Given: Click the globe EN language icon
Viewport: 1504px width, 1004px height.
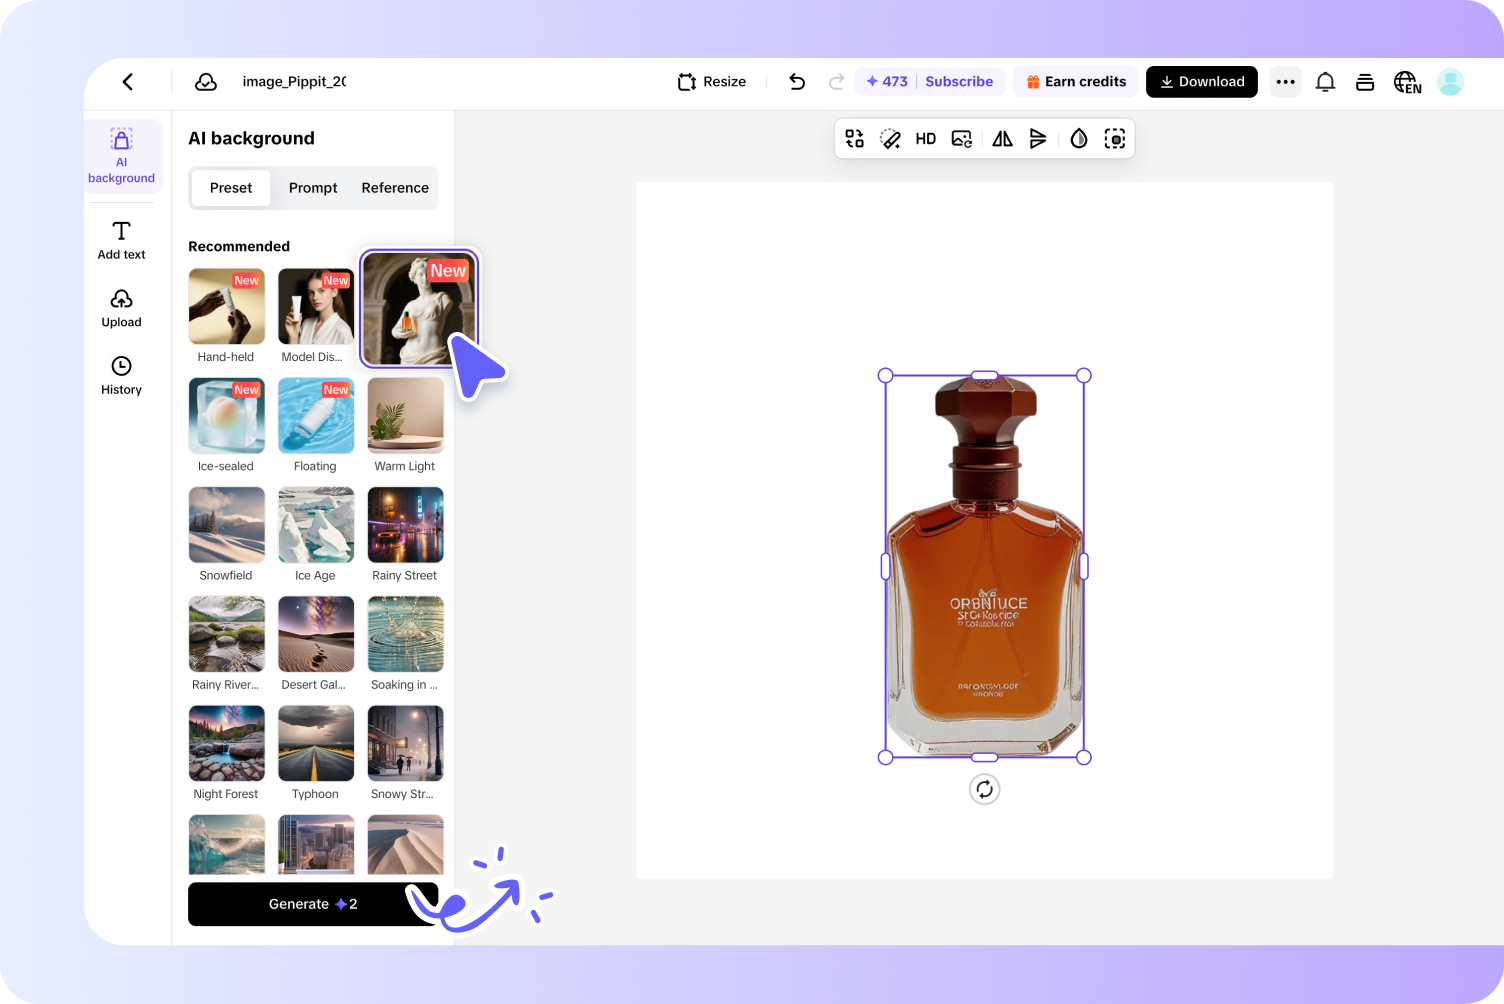Looking at the screenshot, I should (x=1407, y=82).
